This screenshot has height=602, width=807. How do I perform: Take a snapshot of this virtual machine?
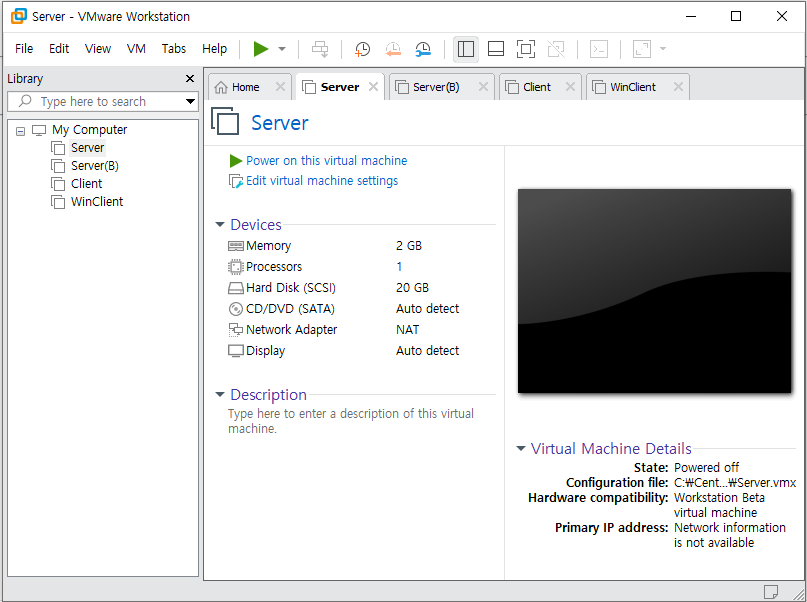(x=362, y=49)
